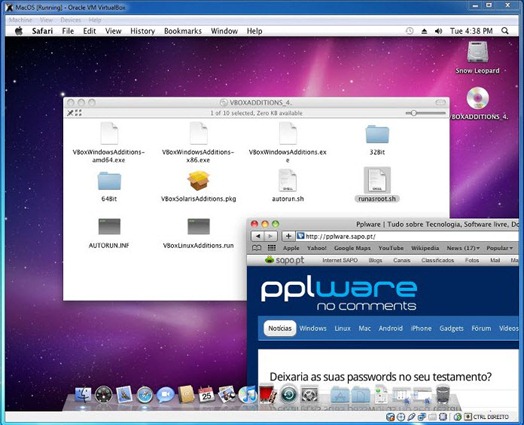Click the Spotlight search magnifier icon
Screen dimensions: 524x425
505,31
